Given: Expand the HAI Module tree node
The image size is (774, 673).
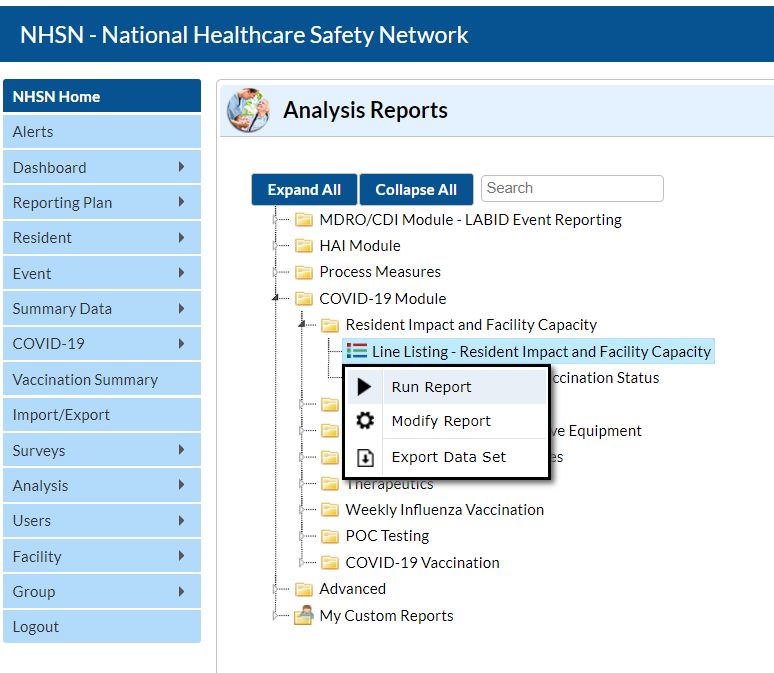Looking at the screenshot, I should [275, 245].
